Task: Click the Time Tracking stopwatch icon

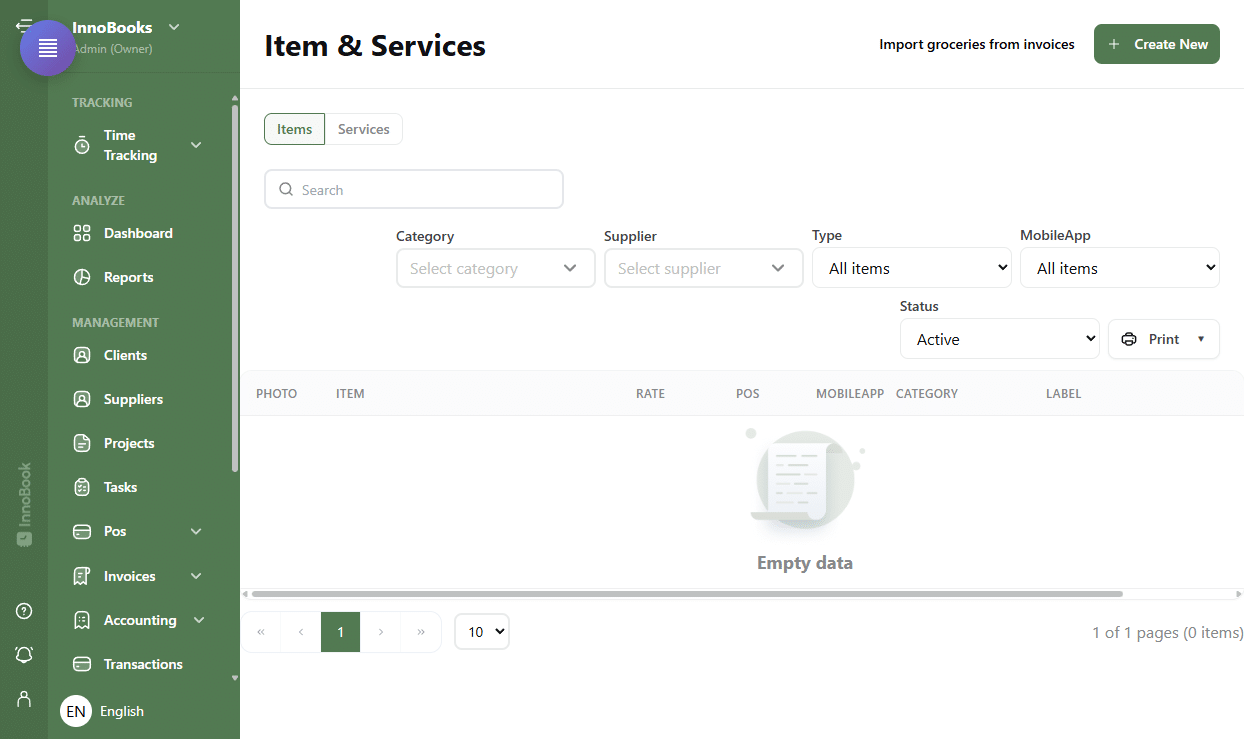Action: pyautogui.click(x=82, y=145)
